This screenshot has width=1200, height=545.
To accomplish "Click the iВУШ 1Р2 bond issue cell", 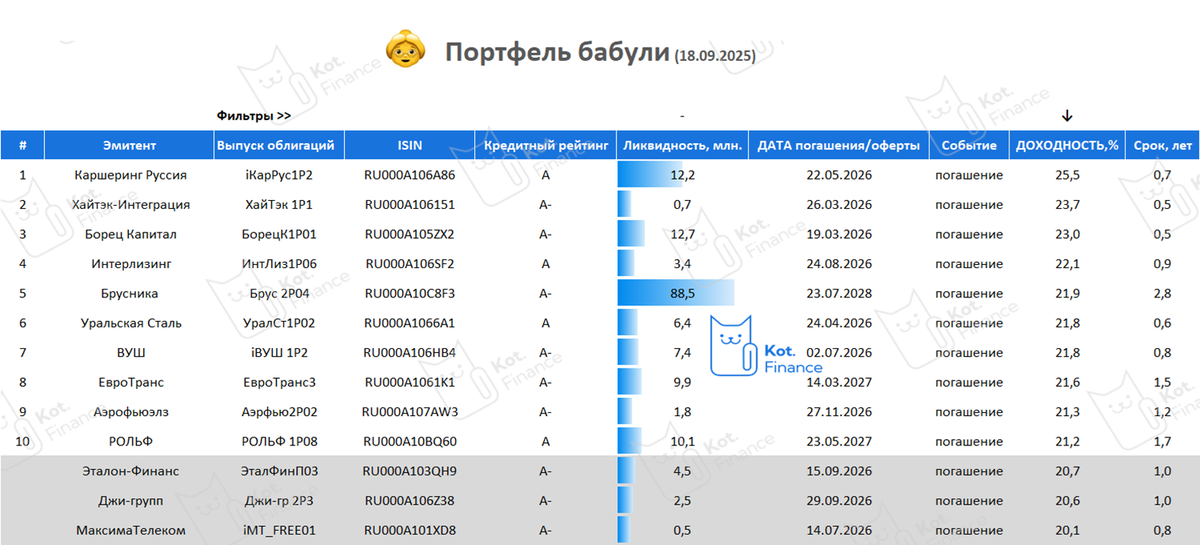I will 279,353.
